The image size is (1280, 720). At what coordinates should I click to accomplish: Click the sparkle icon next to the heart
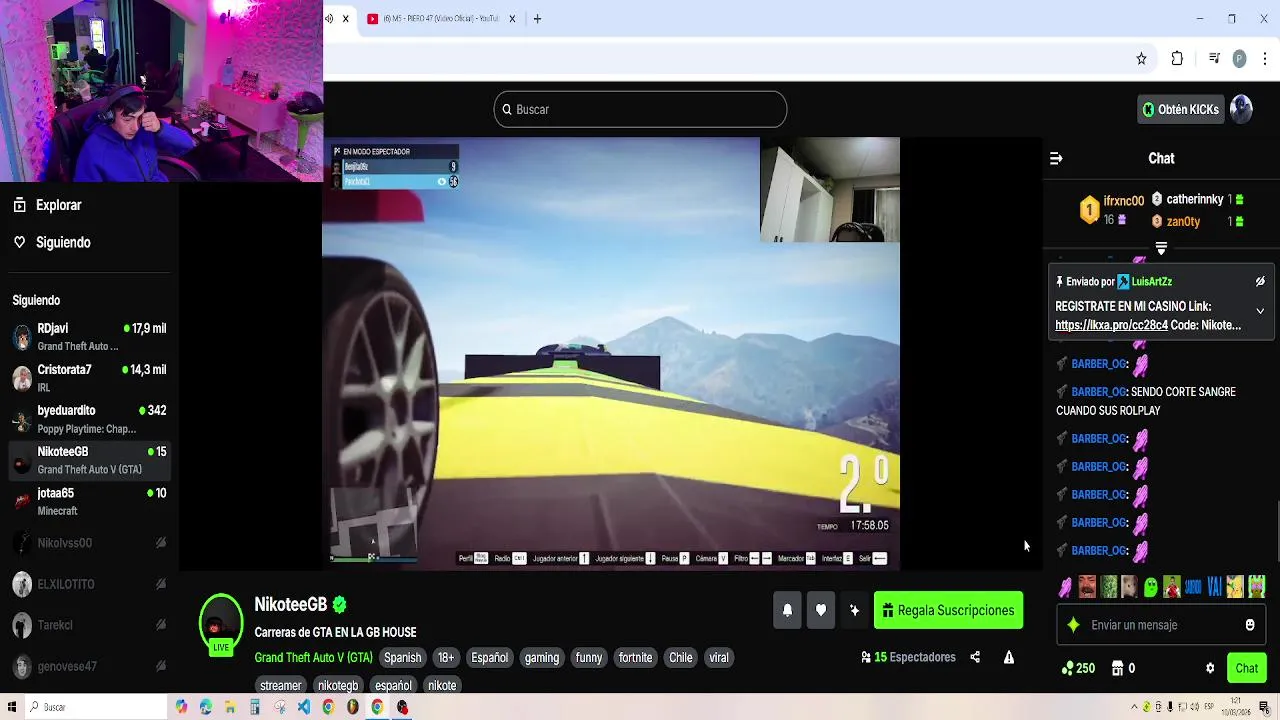pos(855,610)
